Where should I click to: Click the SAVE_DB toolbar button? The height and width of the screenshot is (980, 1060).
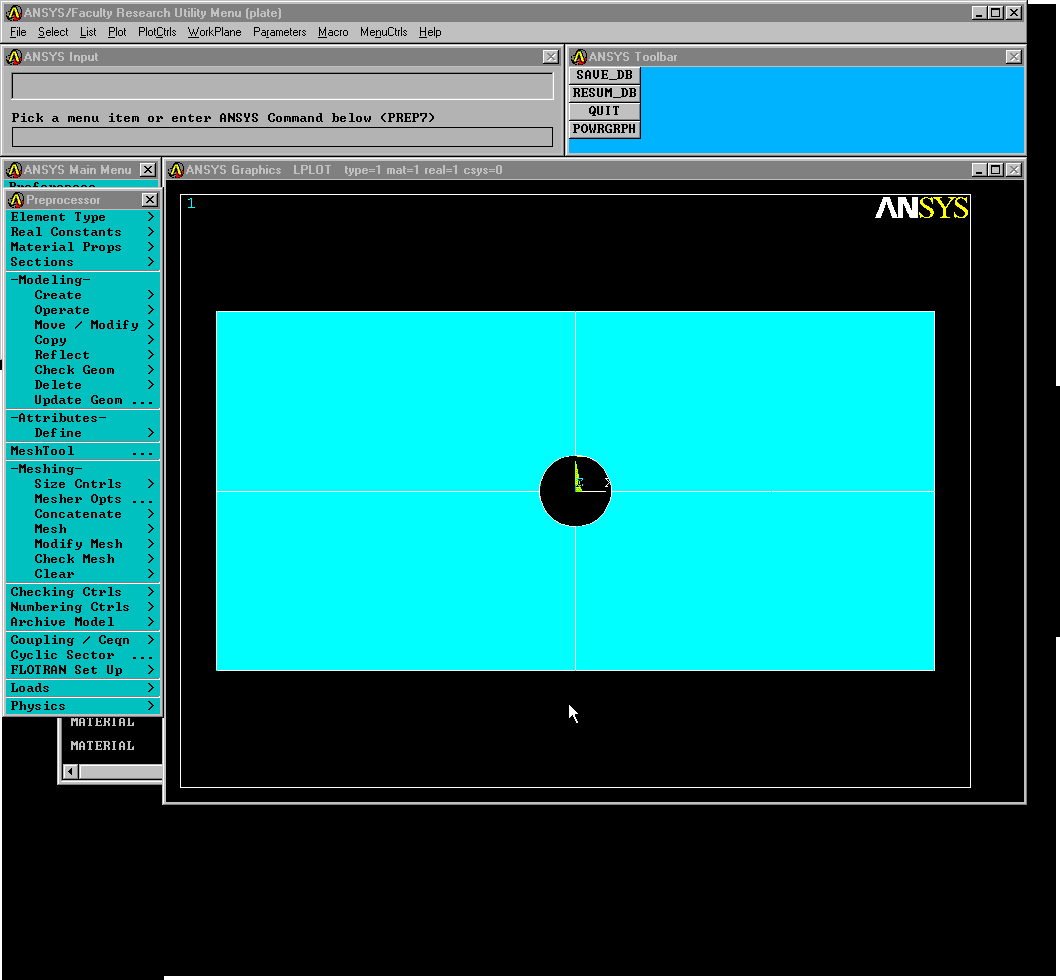click(x=604, y=75)
